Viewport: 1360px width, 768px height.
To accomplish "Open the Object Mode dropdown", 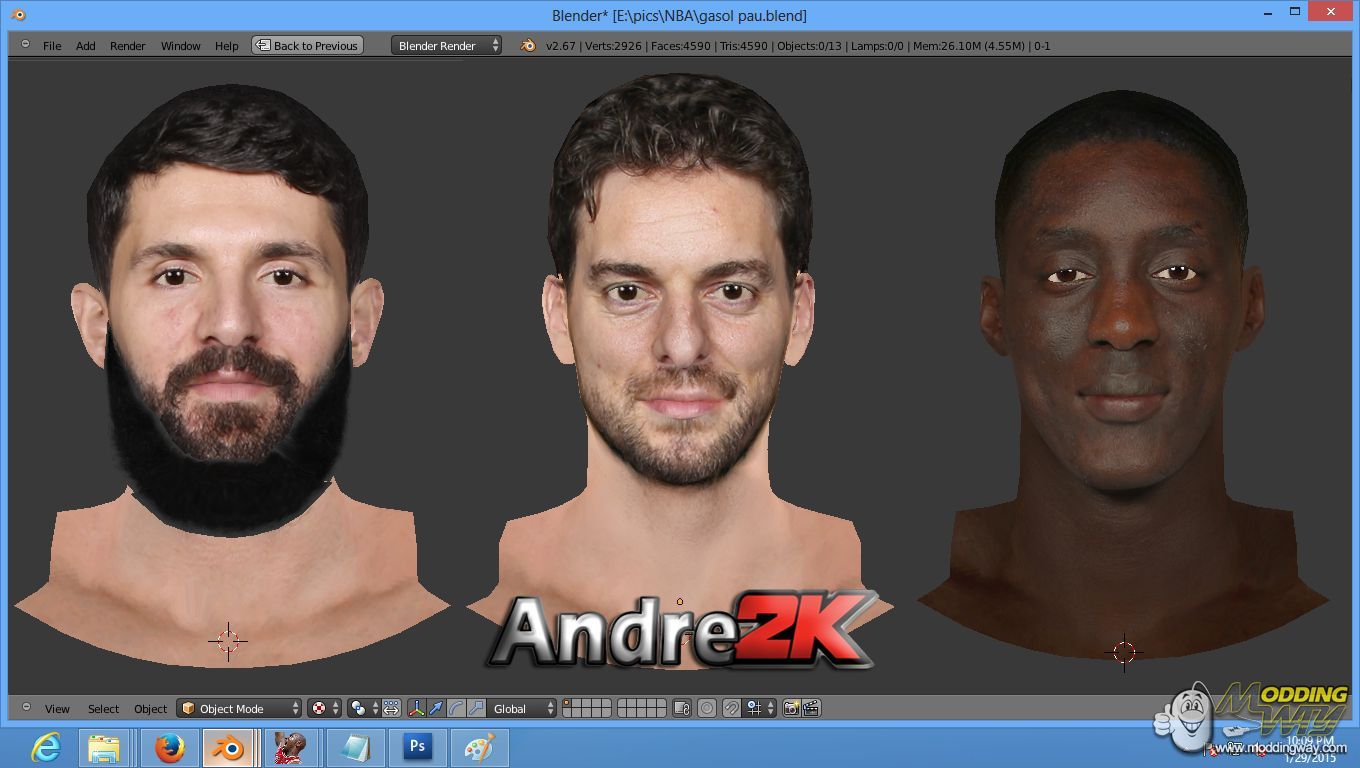I will pyautogui.click(x=239, y=708).
